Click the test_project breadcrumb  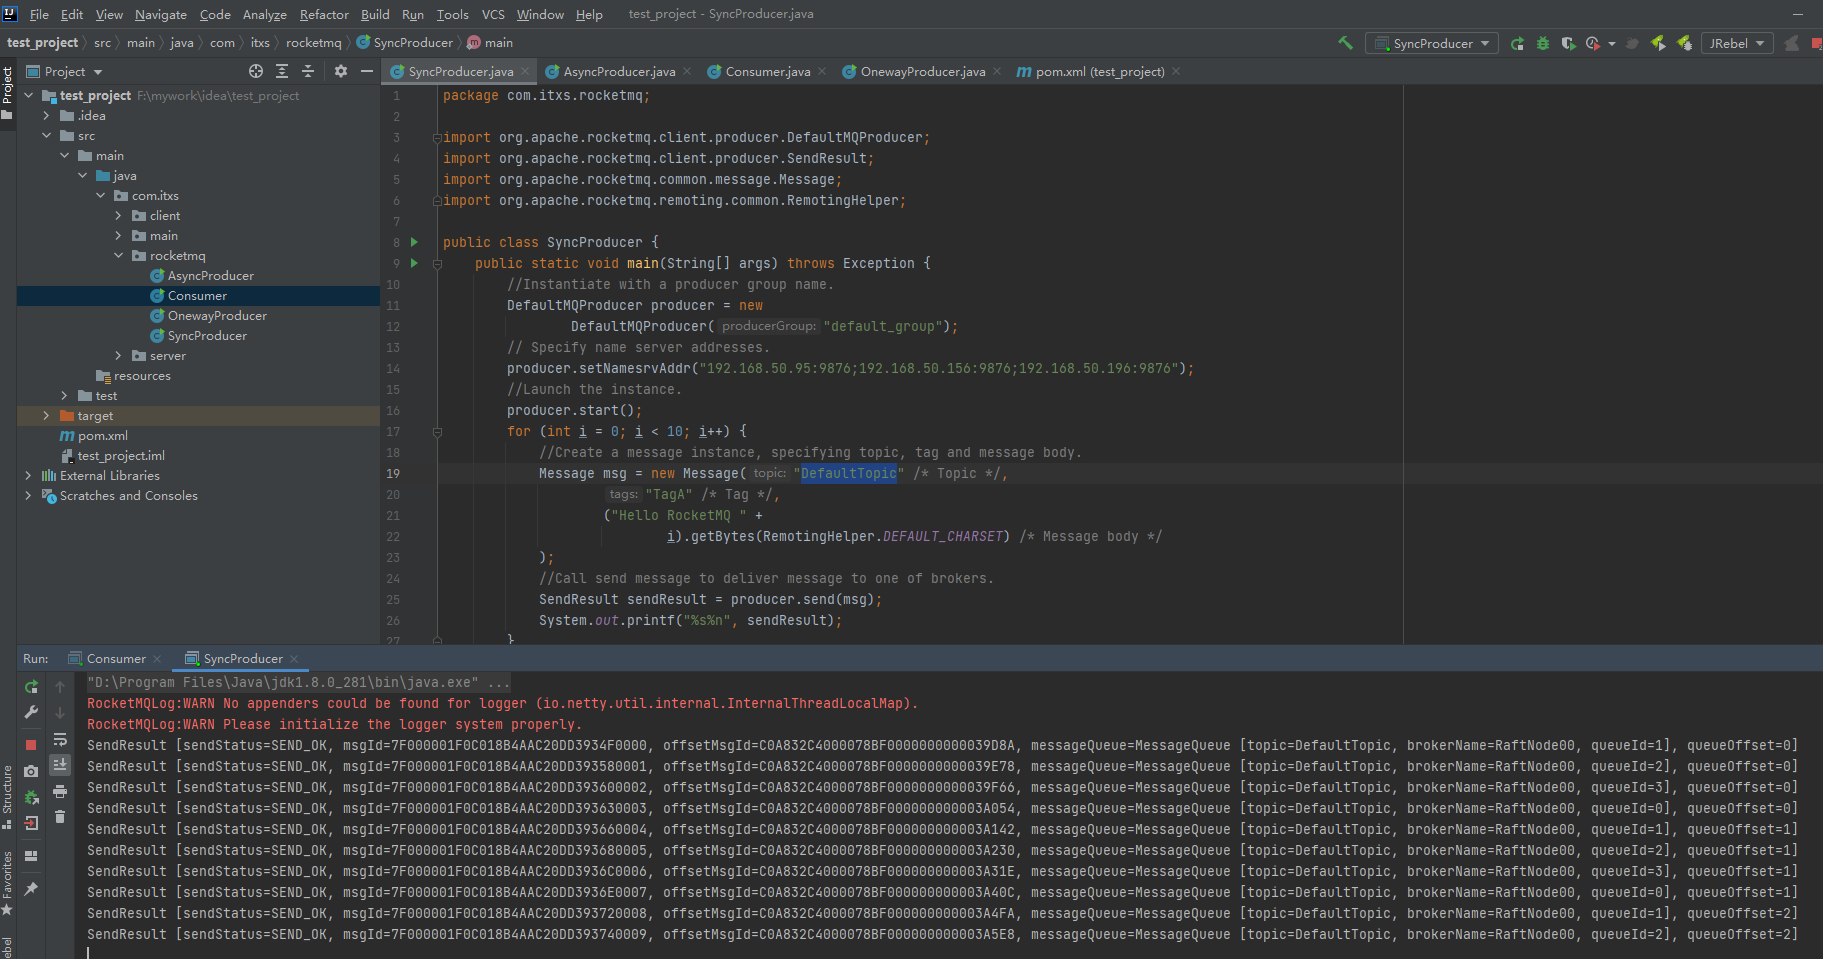point(42,43)
